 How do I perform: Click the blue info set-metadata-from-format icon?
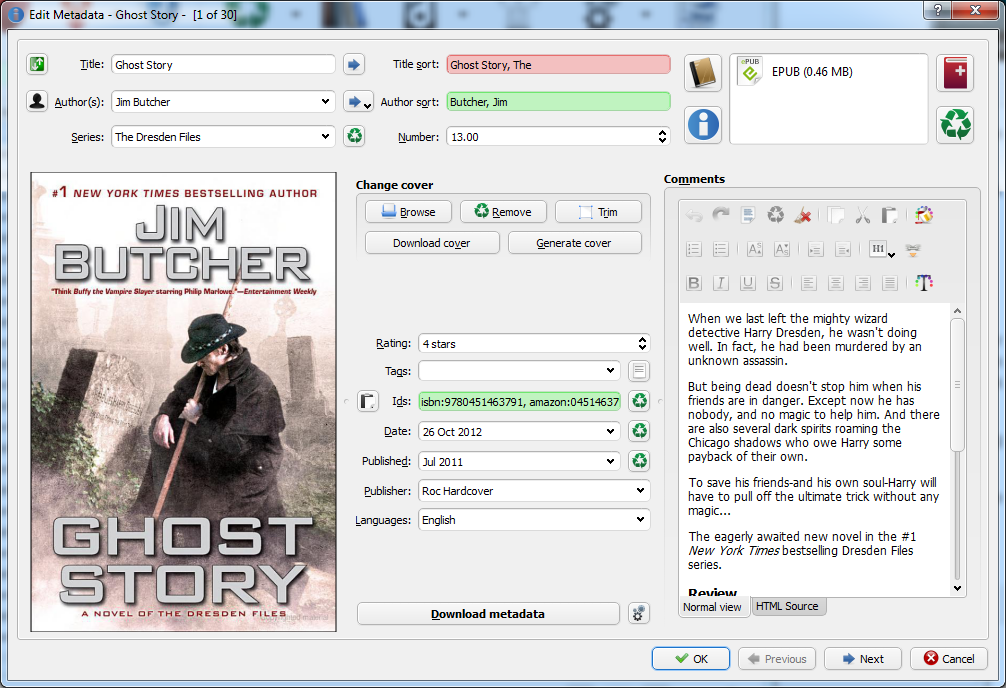[x=703, y=125]
